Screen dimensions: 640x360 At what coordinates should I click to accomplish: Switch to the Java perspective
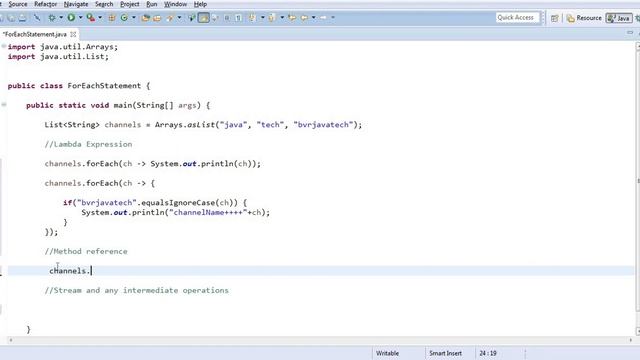(619, 18)
